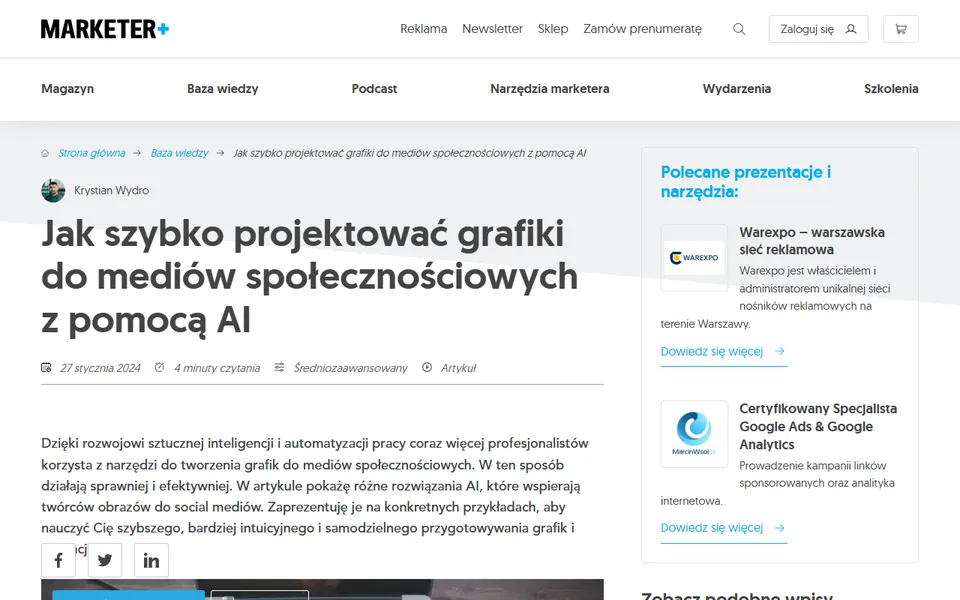Open the Podcast menu item
The width and height of the screenshot is (960, 600).
tap(374, 89)
